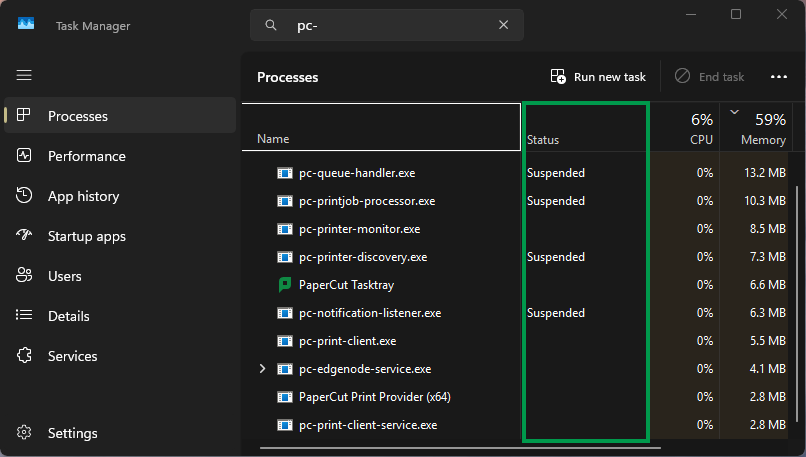Click Suspended status of pc-printer-discovery.exe
The width and height of the screenshot is (806, 457).
click(x=556, y=257)
